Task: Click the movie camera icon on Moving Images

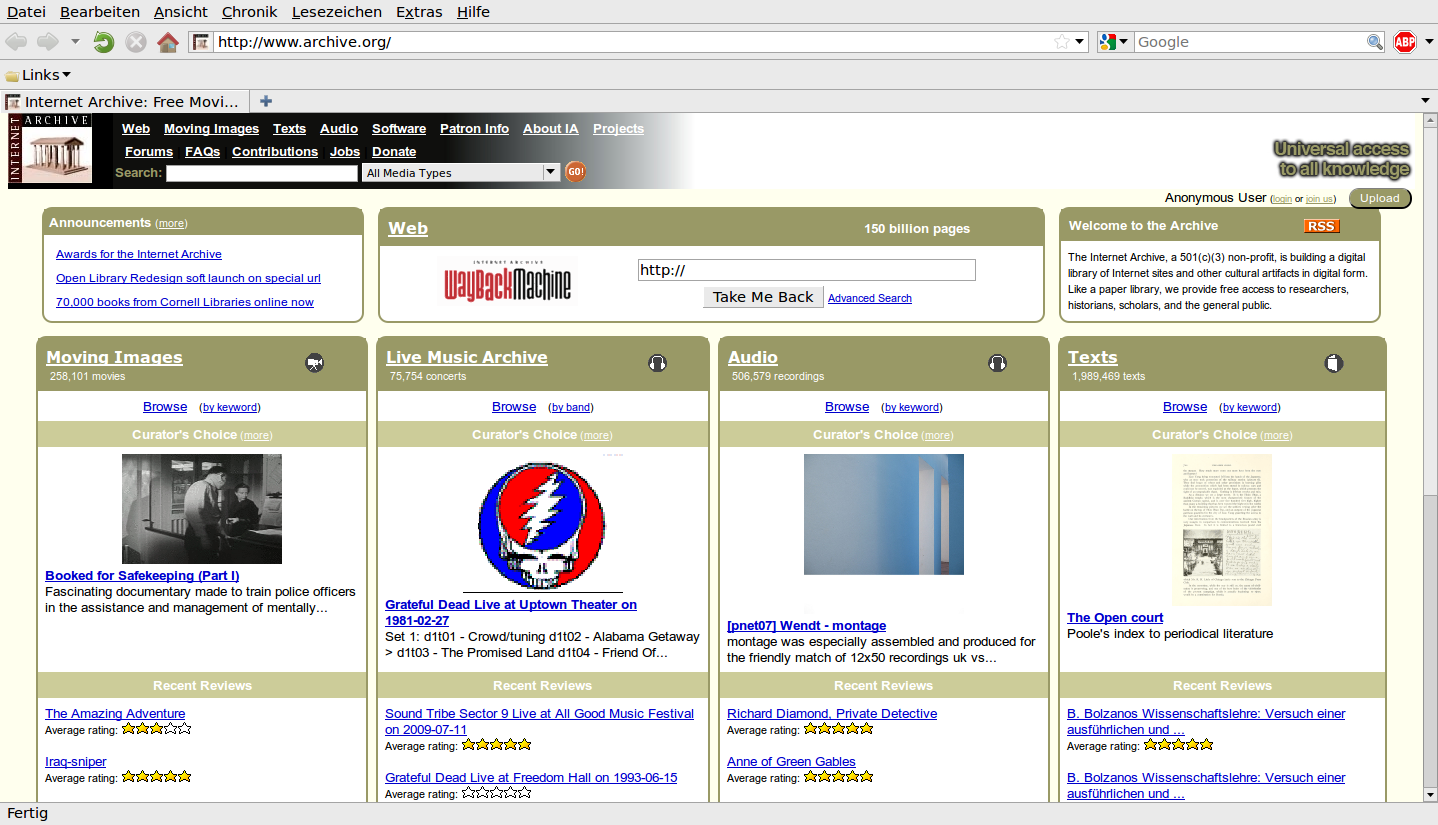Action: [x=314, y=363]
